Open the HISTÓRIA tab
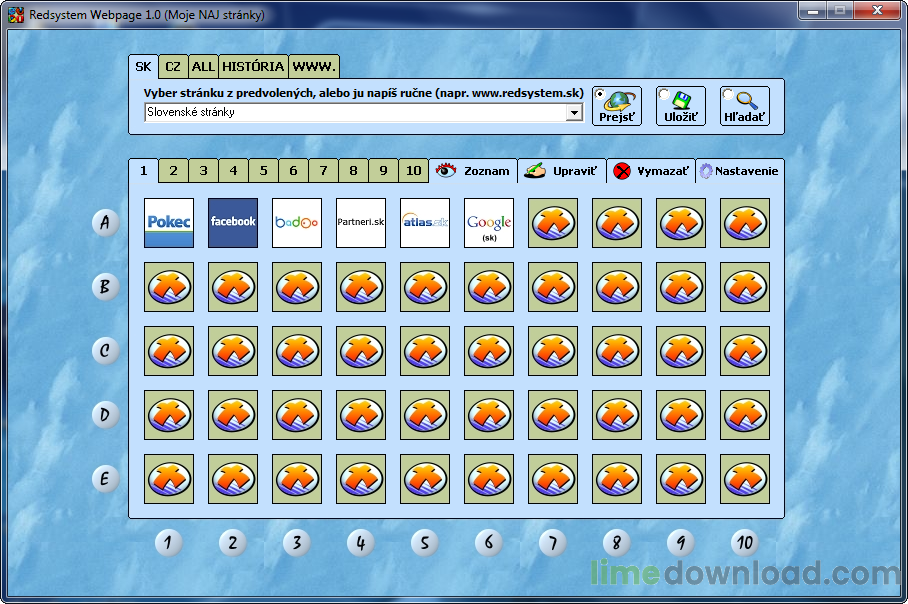Viewport: 908px width, 604px height. [x=253, y=67]
